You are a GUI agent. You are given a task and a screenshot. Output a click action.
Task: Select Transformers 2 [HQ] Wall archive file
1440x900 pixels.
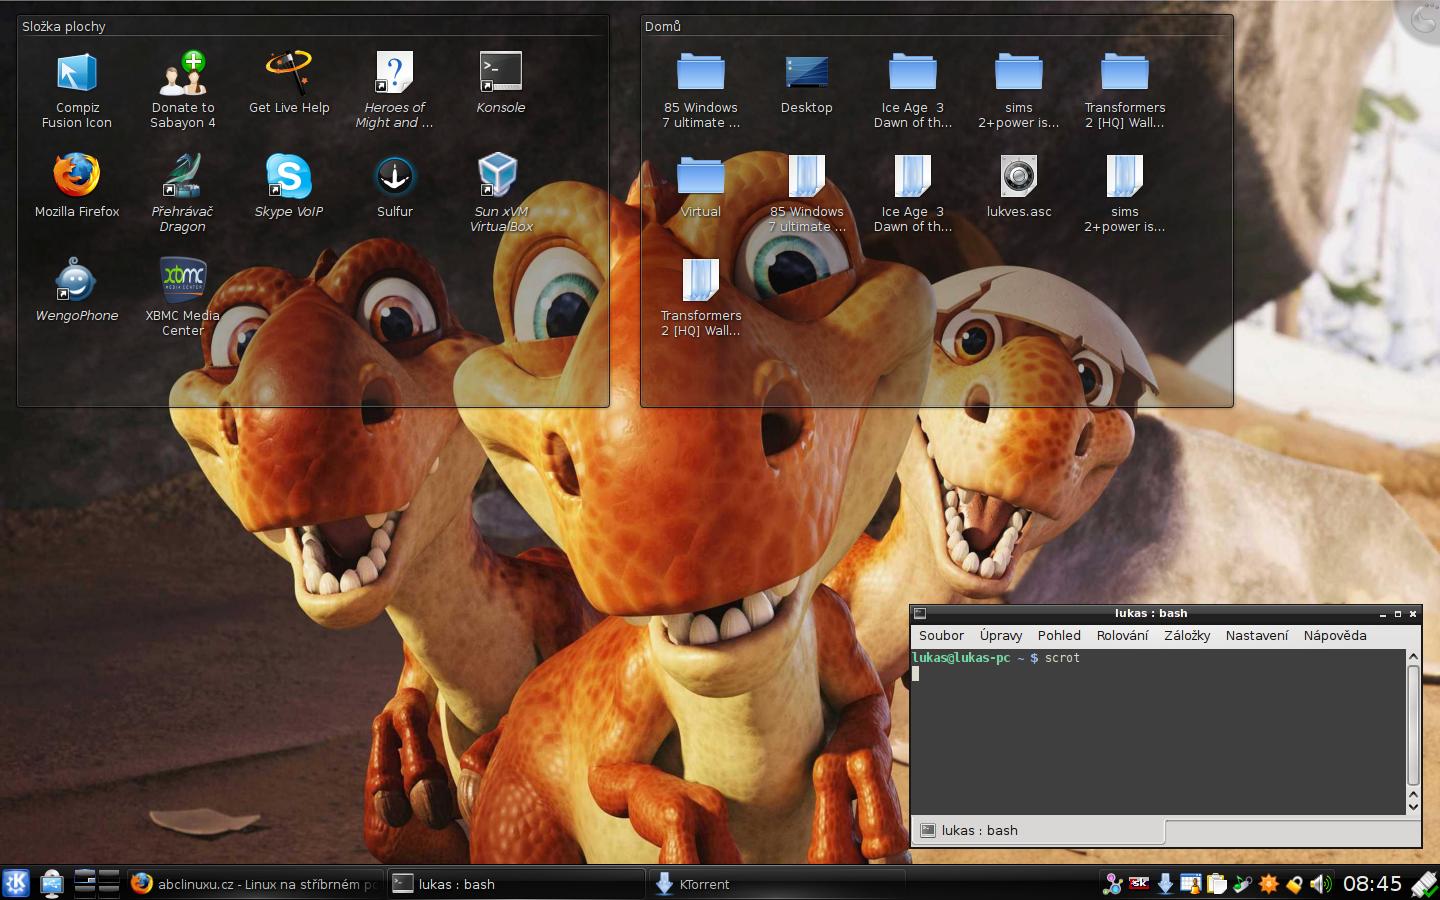701,297
